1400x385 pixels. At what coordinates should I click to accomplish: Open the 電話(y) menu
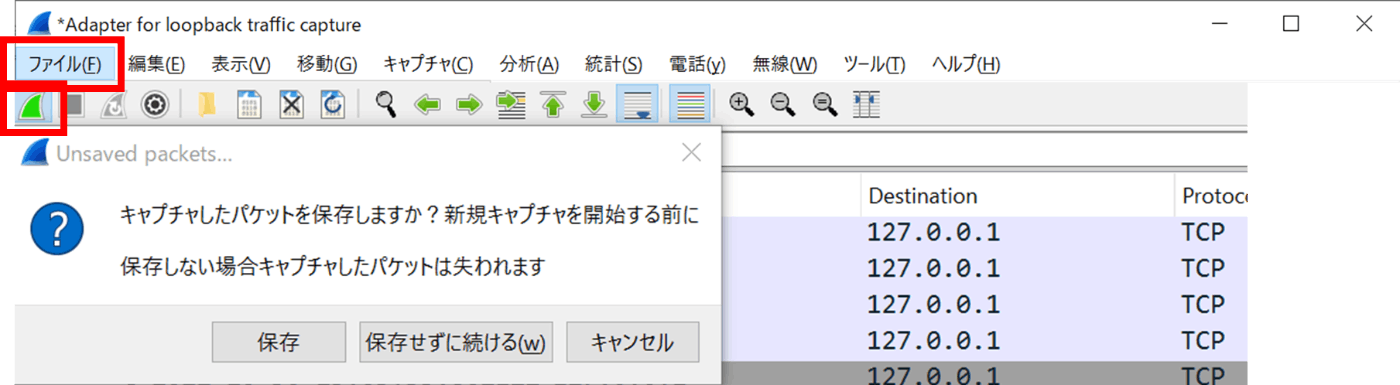point(697,65)
